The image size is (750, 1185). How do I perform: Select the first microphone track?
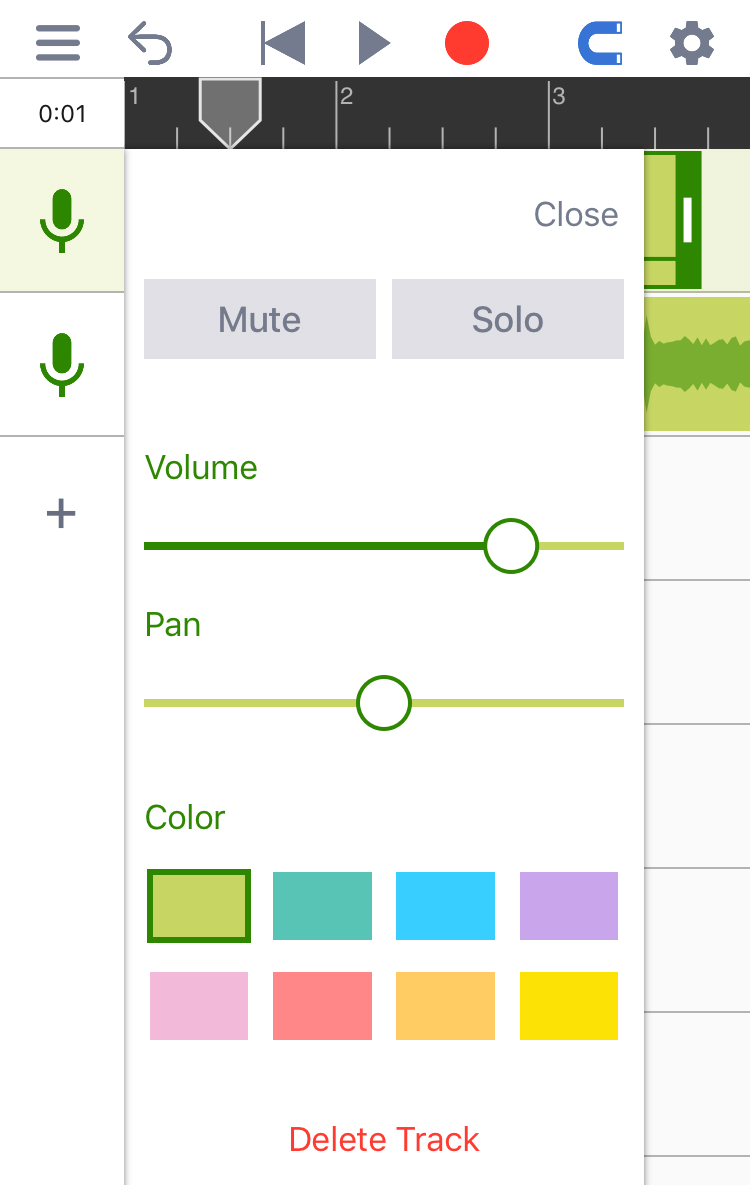pyautogui.click(x=62, y=220)
